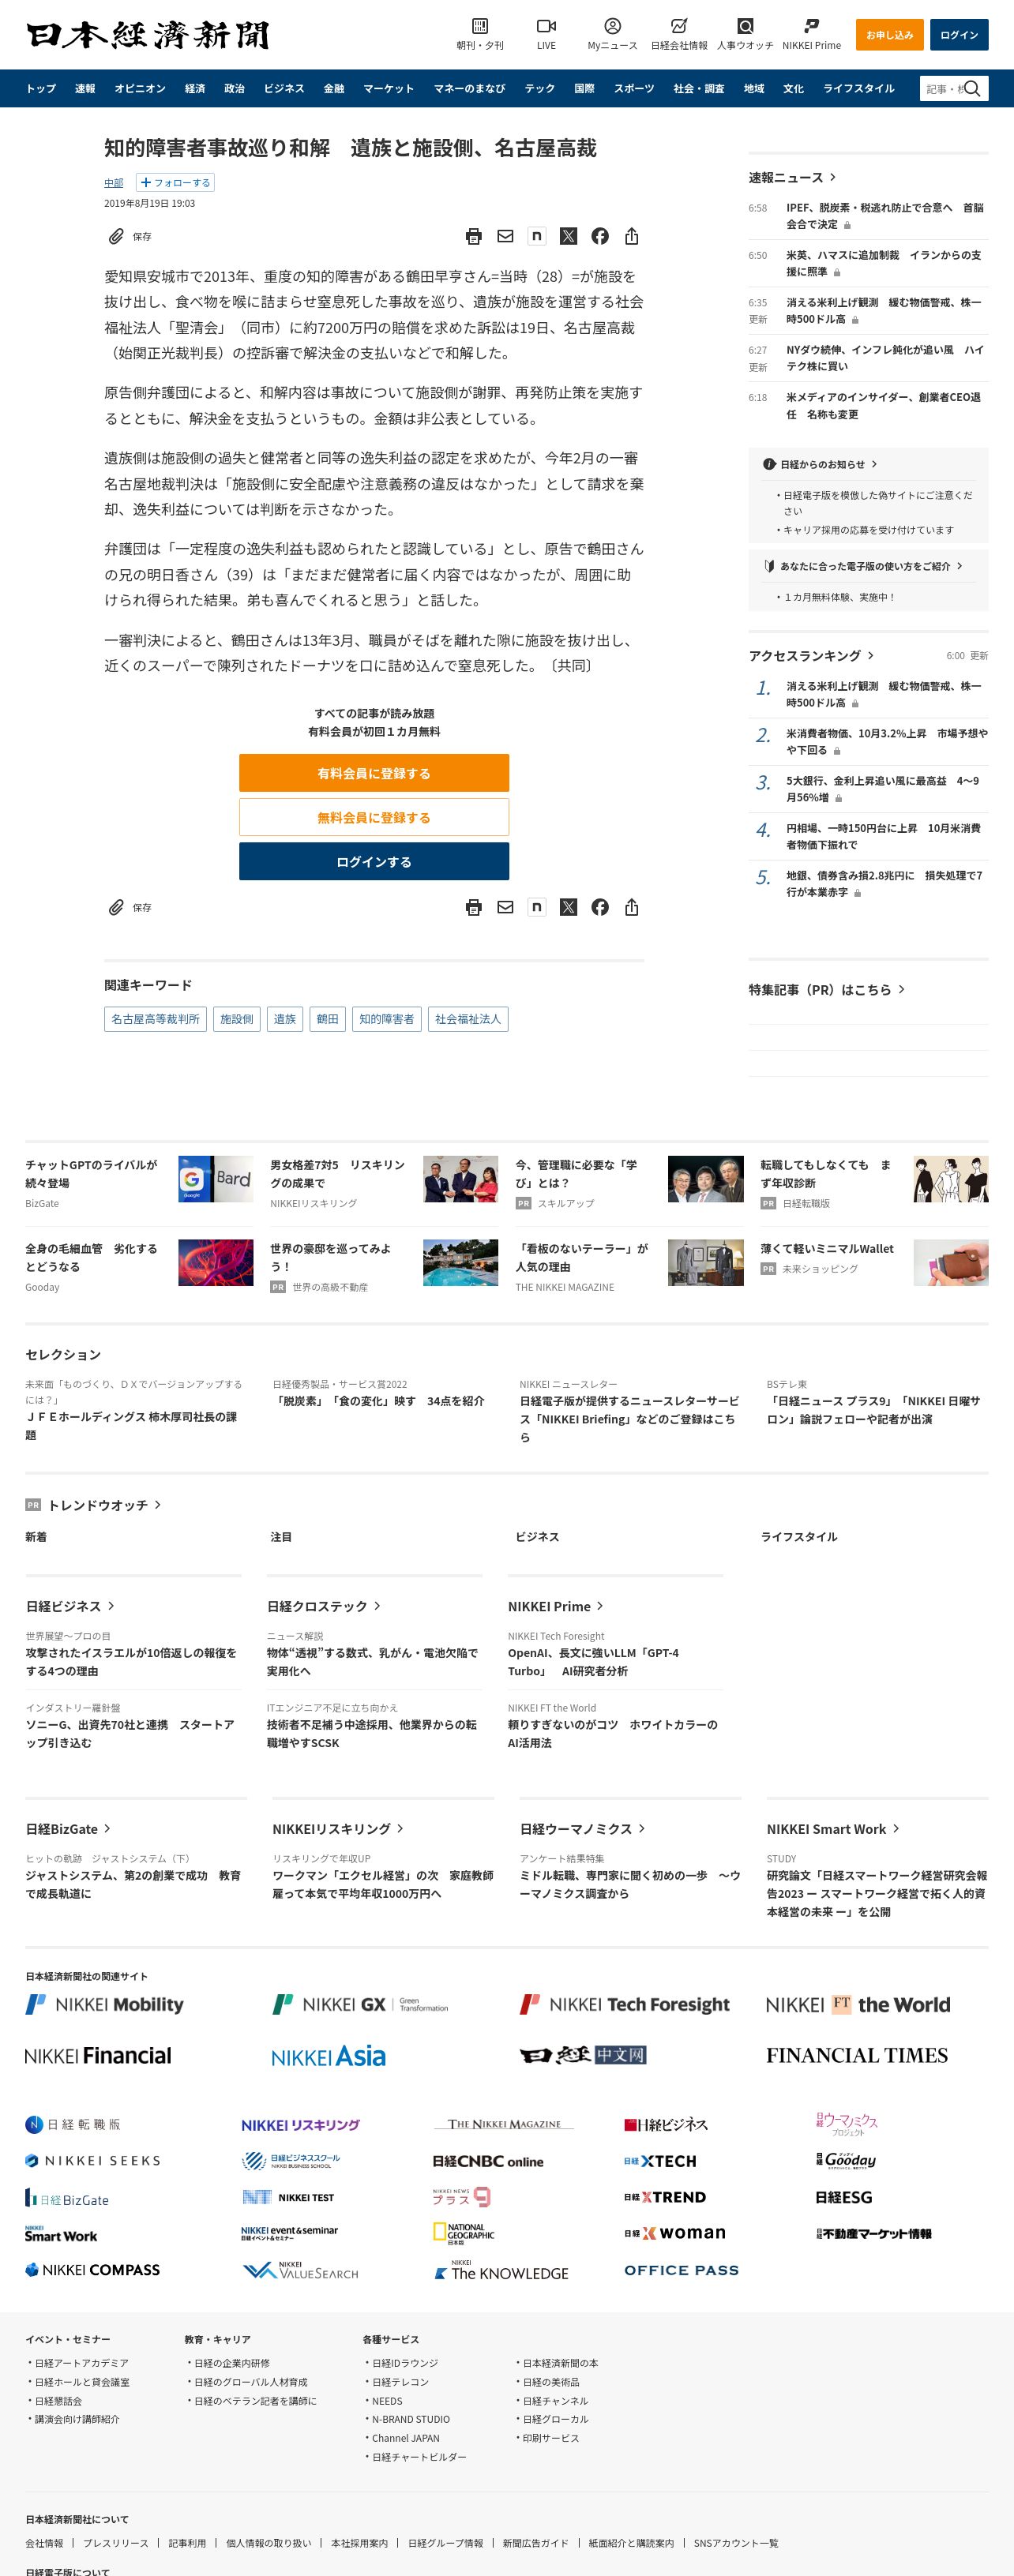Select トップ in navigation bar
1014x2576 pixels.
coord(41,88)
